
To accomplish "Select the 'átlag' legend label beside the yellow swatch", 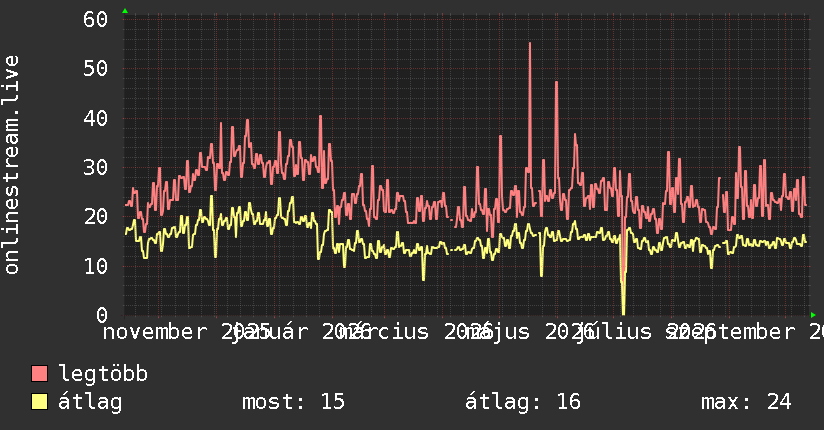I will (90, 402).
